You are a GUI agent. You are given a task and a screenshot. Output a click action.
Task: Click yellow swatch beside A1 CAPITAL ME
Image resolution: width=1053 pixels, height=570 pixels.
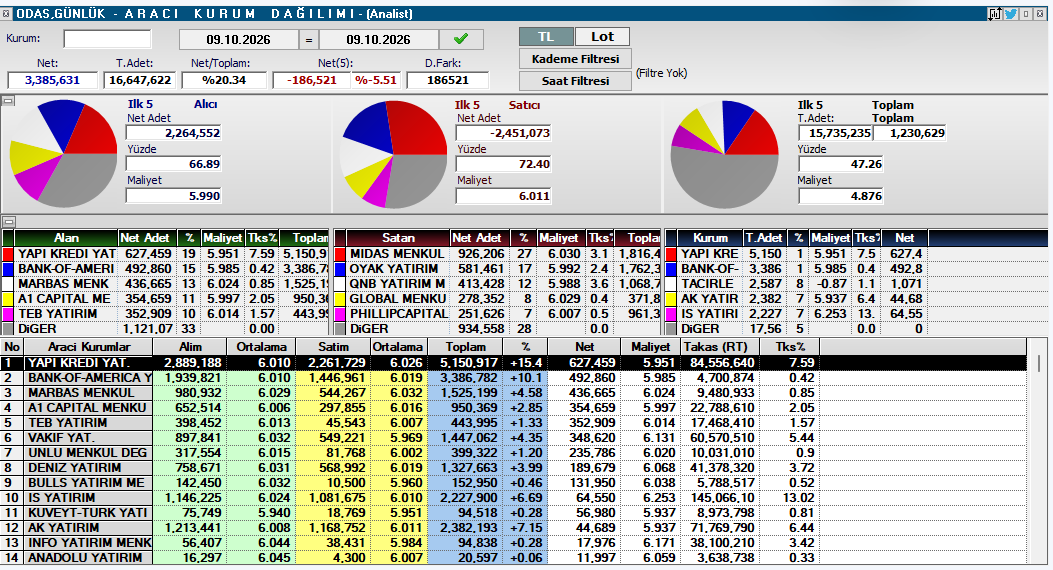coord(8,299)
